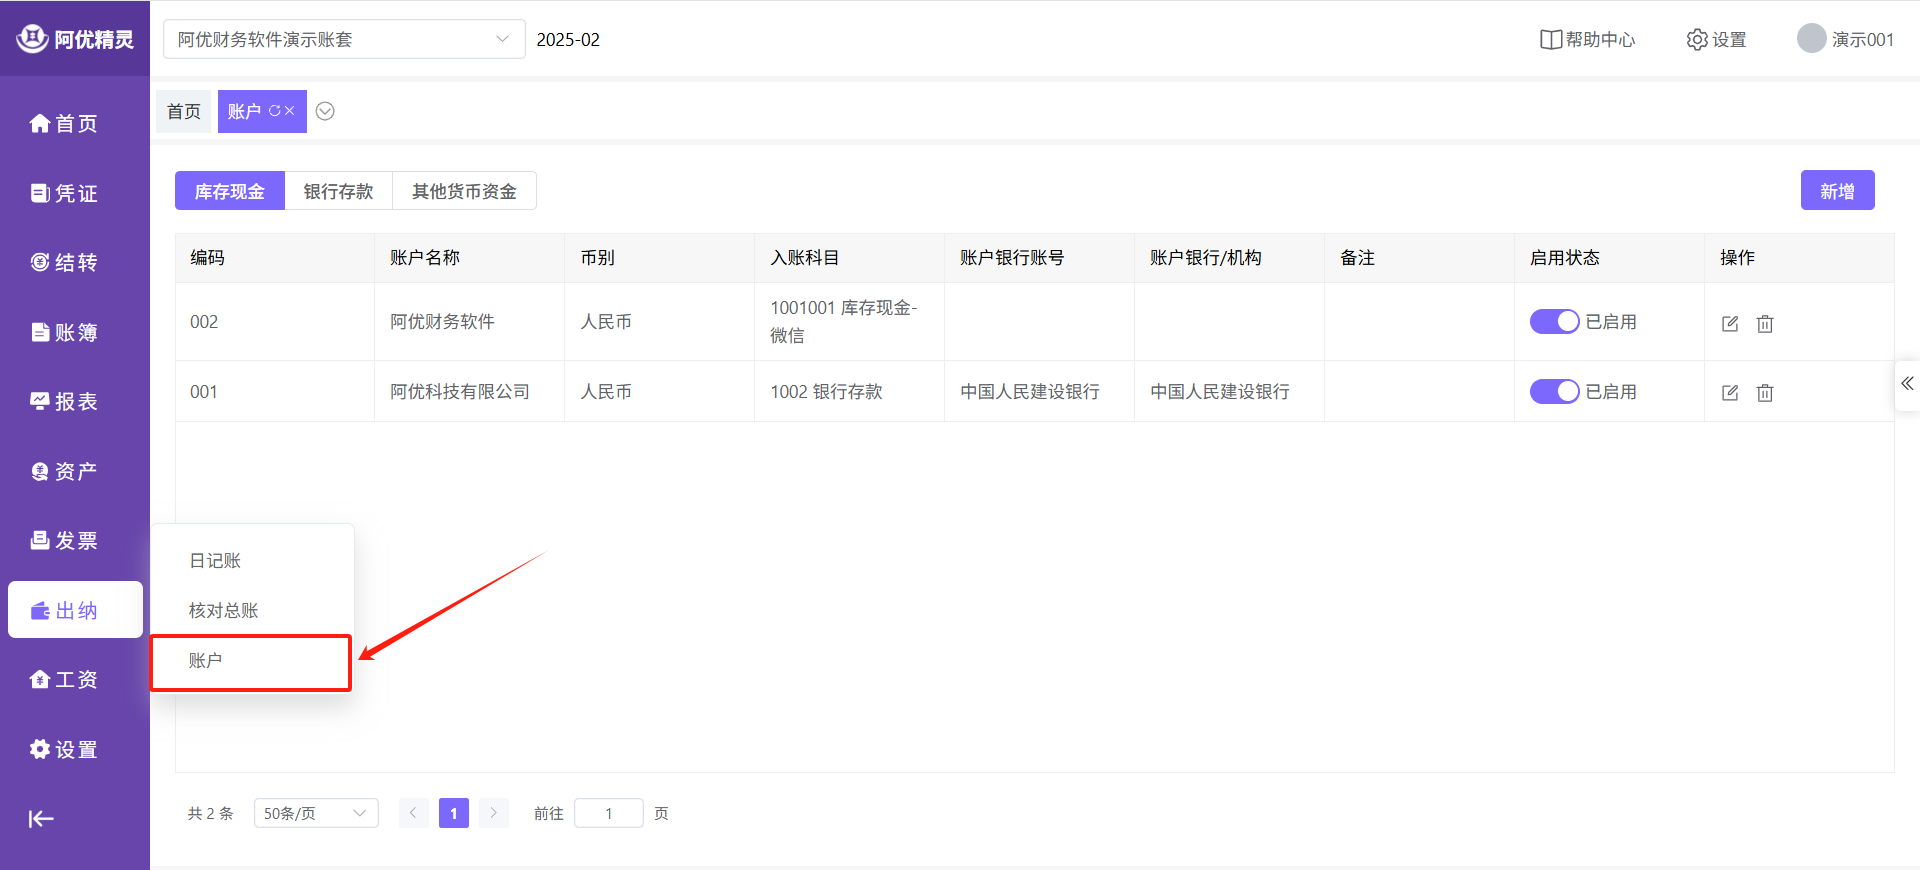Click the refresh icon on 账户 tab

coord(275,111)
